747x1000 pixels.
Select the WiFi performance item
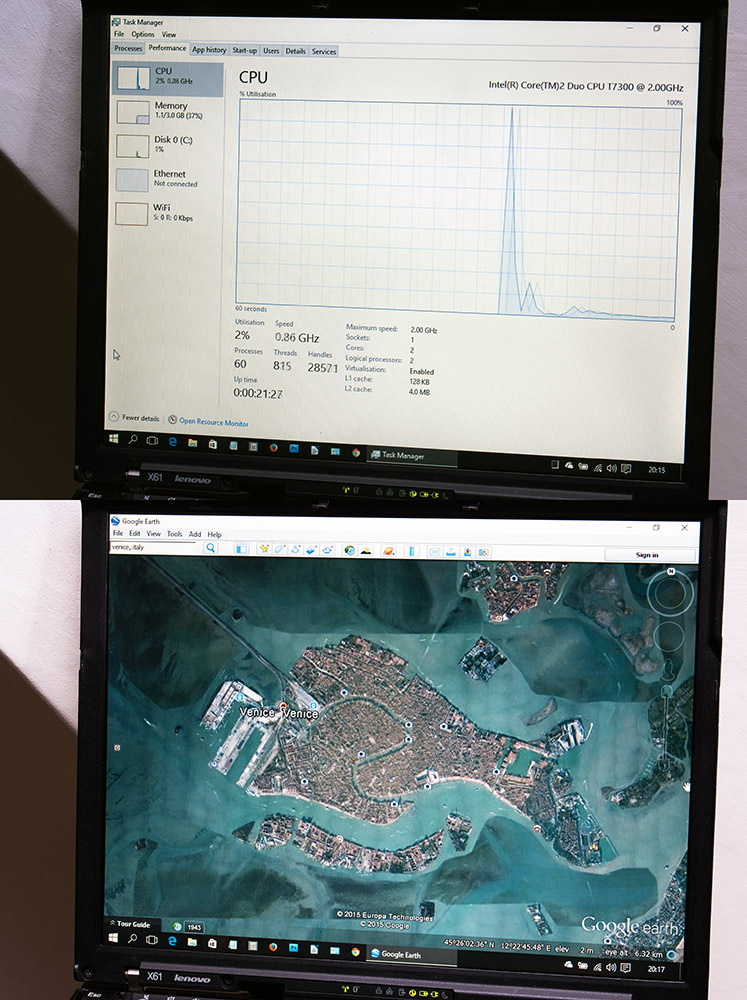[x=168, y=214]
